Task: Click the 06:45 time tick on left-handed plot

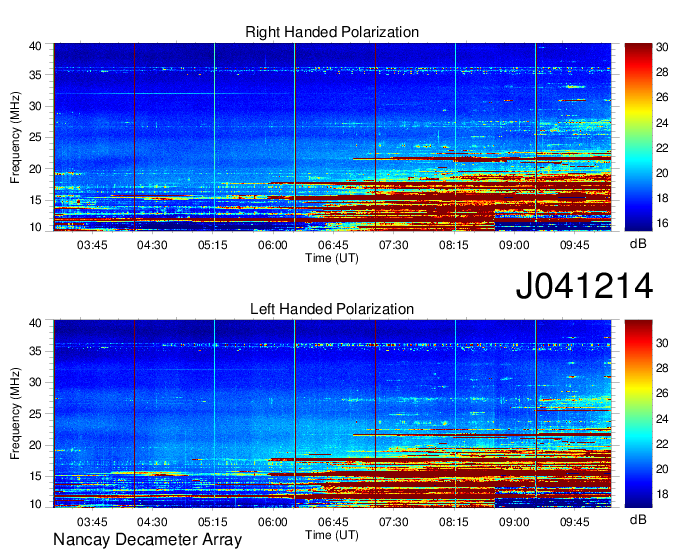Action: [x=333, y=522]
